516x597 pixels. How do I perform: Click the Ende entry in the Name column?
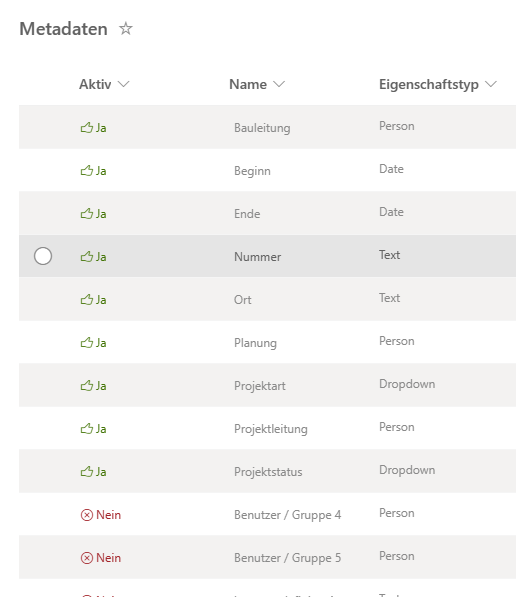click(247, 214)
